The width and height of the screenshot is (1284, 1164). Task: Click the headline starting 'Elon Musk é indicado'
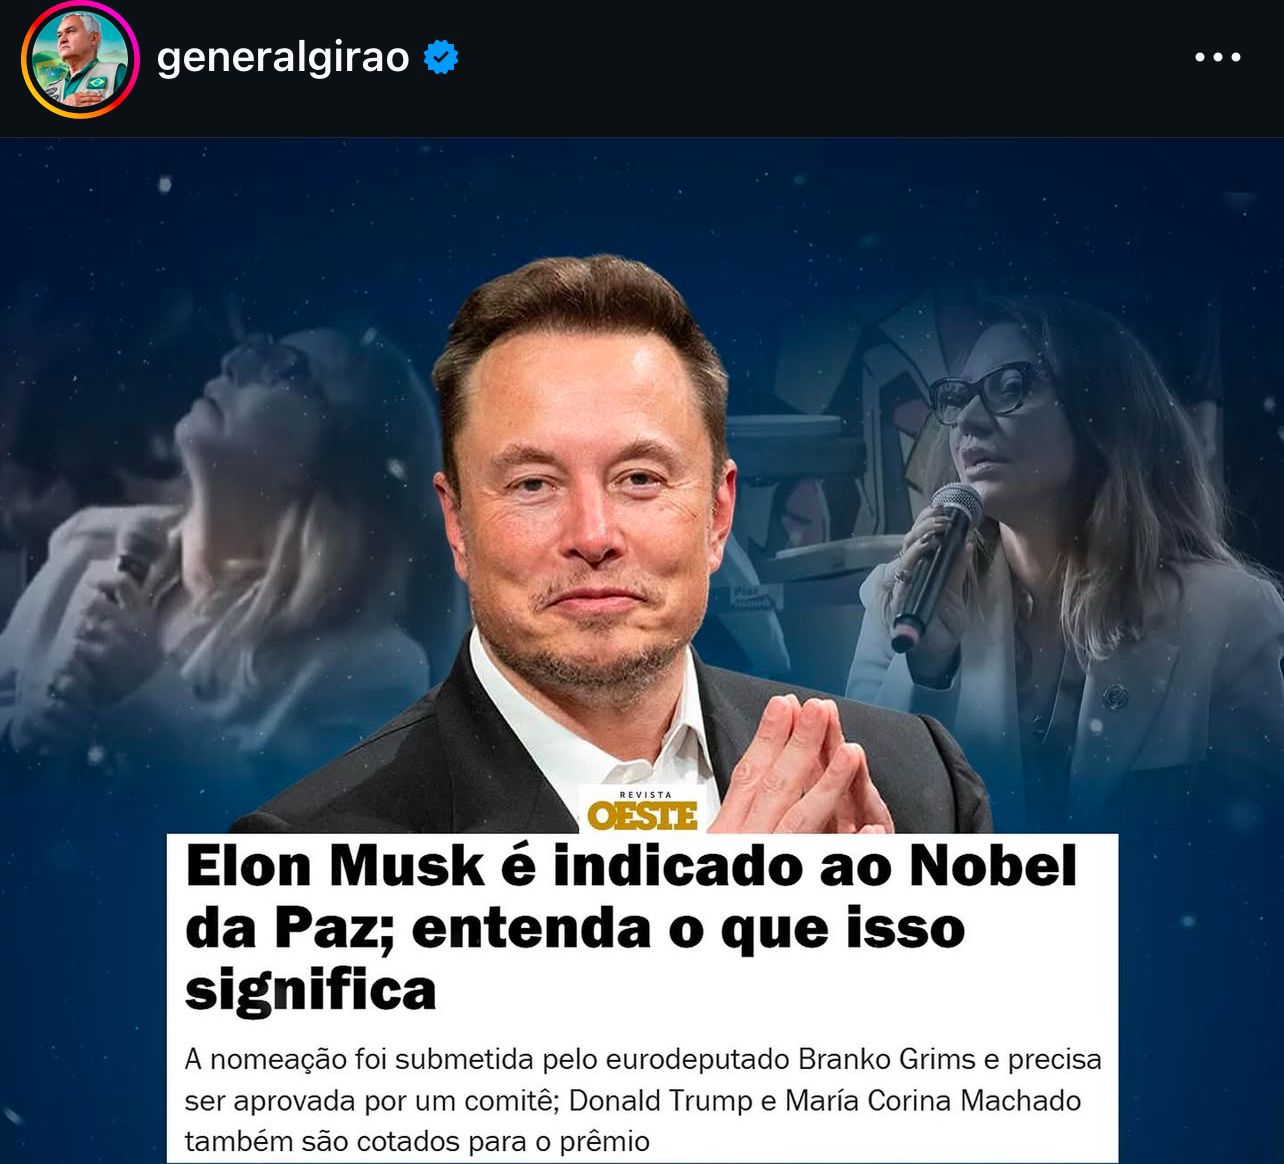point(631,928)
